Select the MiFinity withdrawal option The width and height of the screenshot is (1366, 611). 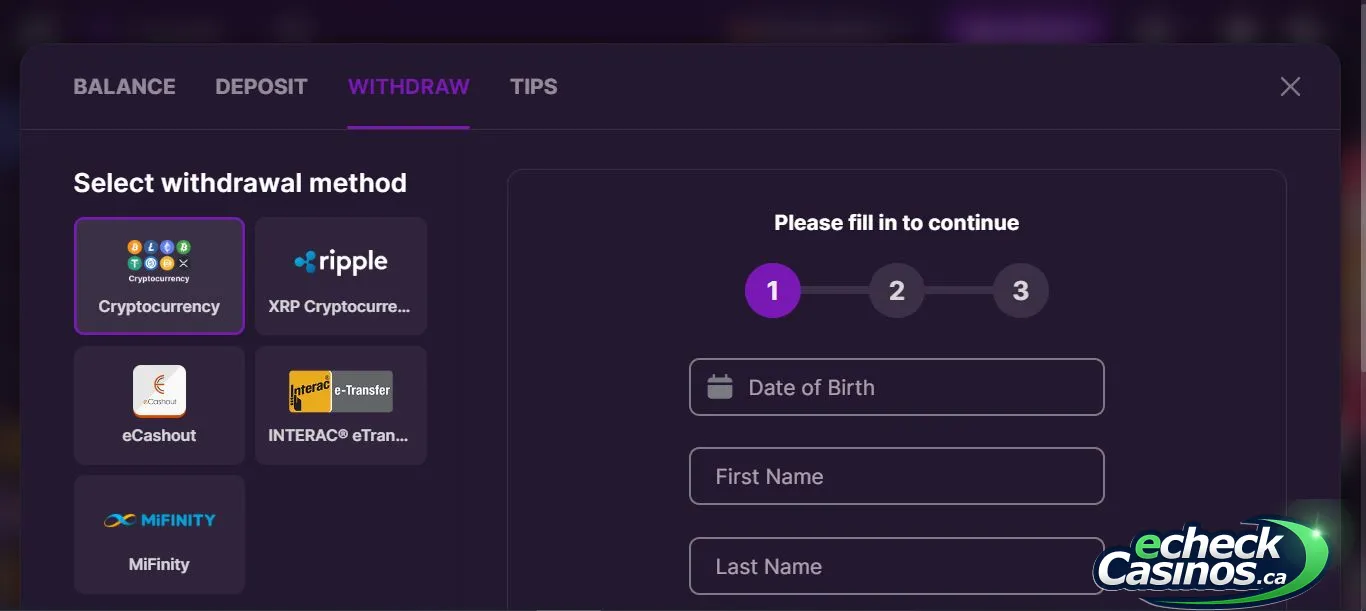pos(159,534)
